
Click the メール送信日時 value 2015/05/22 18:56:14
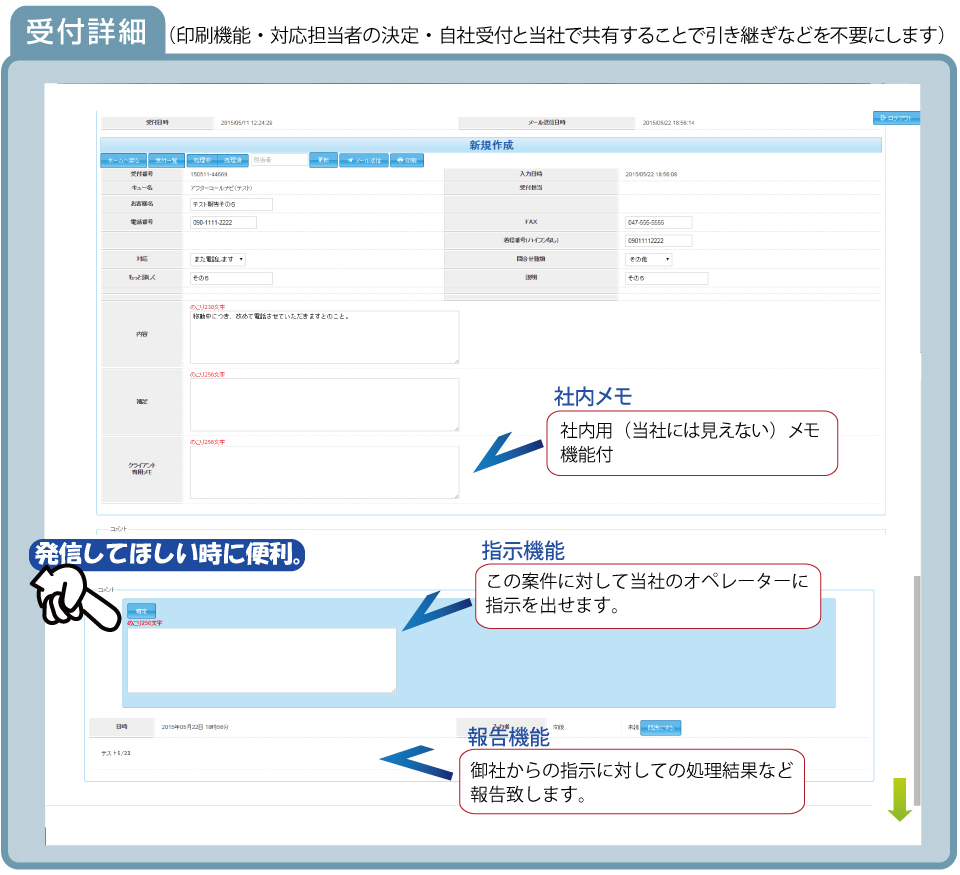(x=668, y=123)
